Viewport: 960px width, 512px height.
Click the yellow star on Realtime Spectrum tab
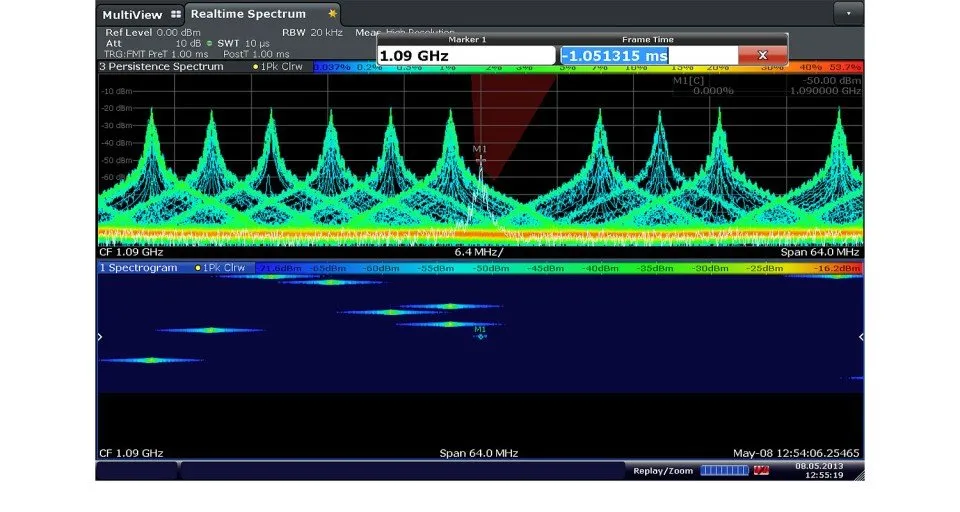pos(332,13)
